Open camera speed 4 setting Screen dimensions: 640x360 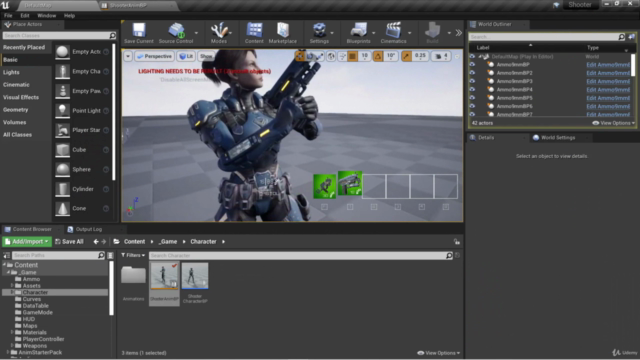(x=441, y=56)
